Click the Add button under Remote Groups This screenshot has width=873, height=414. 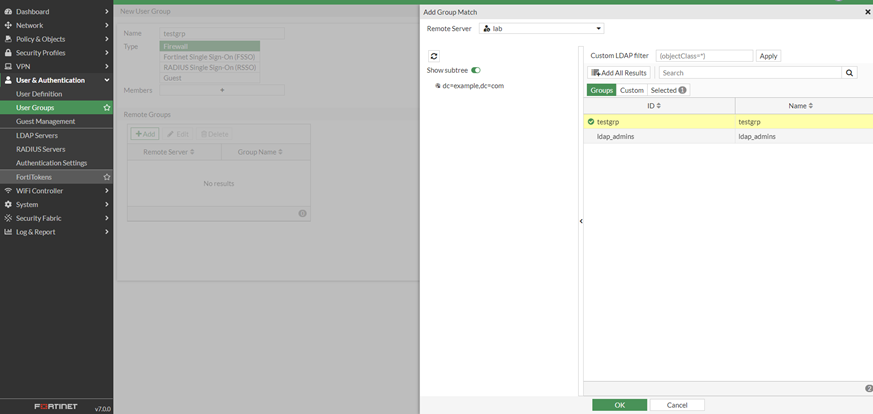tap(145, 134)
